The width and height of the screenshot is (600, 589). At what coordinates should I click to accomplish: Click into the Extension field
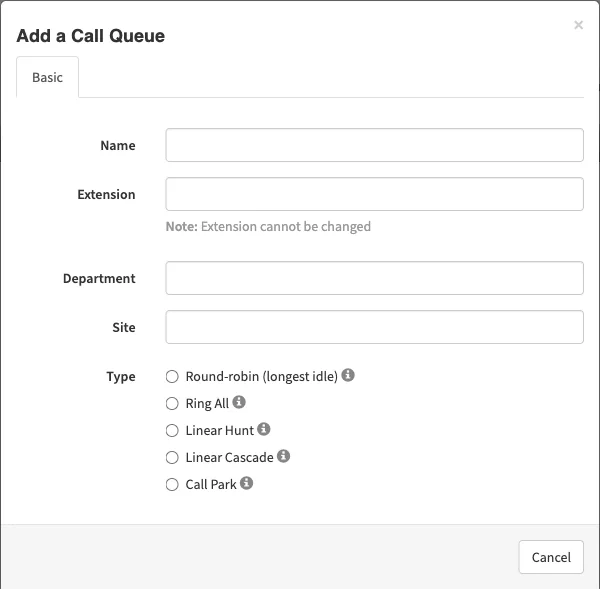(374, 194)
